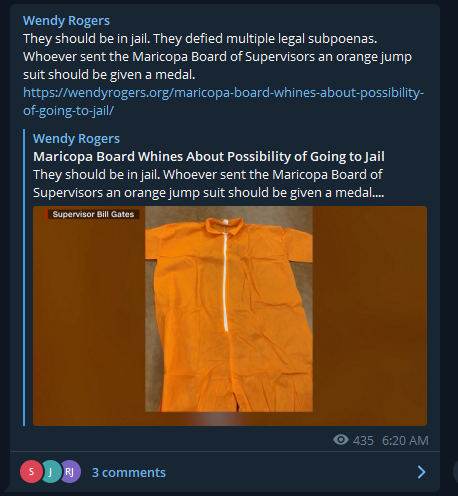Click the blue link preview sidebar line
Image resolution: width=458 pixels, height=496 pixels.
(24, 277)
